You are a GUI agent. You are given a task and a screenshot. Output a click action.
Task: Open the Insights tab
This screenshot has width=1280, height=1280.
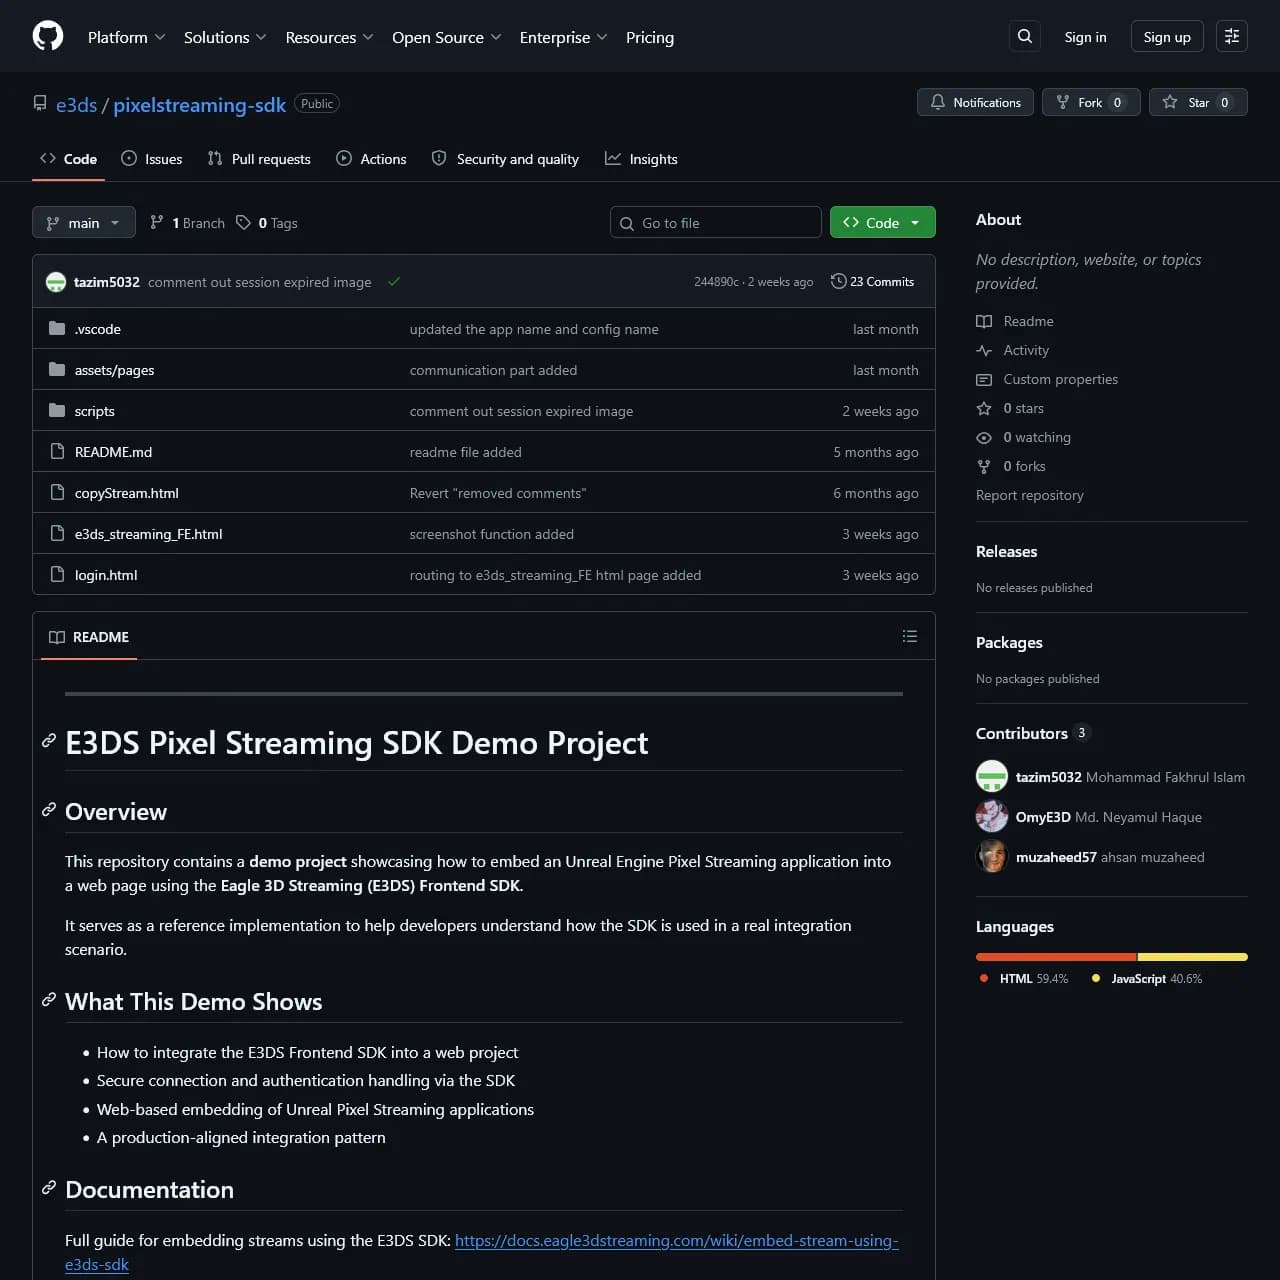[x=641, y=159]
